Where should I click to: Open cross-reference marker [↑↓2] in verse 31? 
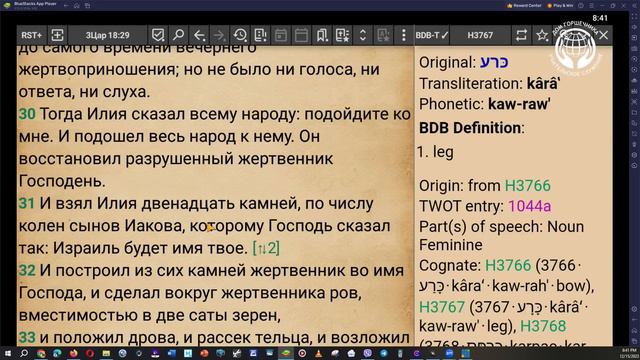[266, 248]
